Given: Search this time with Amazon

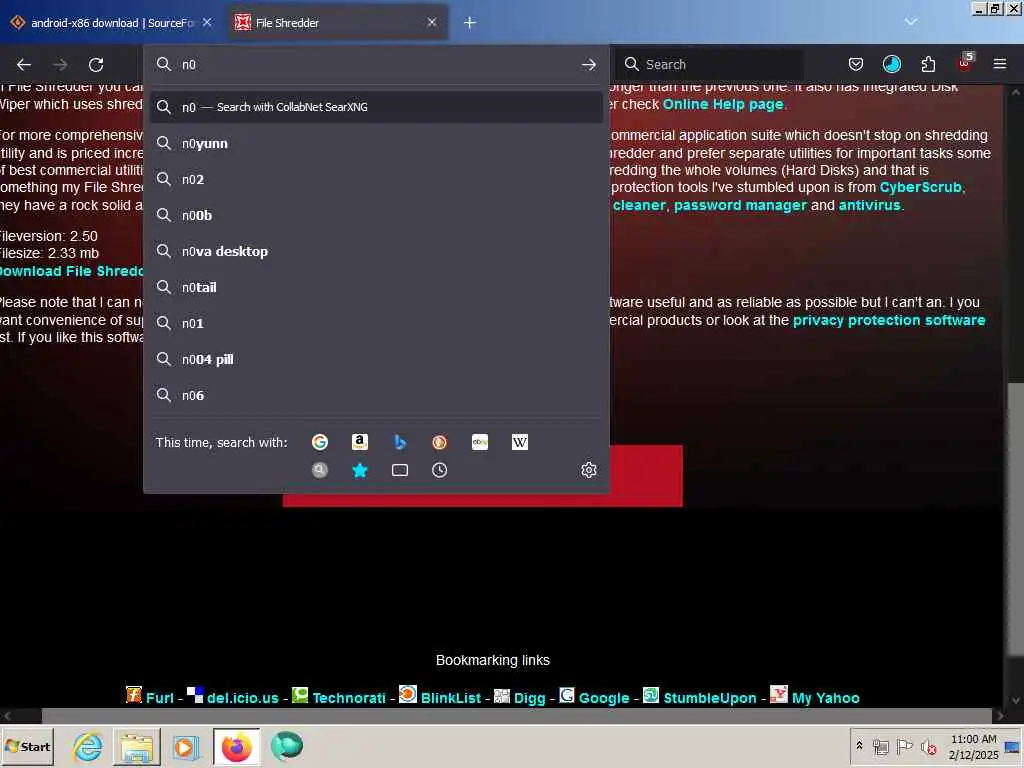Looking at the screenshot, I should (359, 442).
